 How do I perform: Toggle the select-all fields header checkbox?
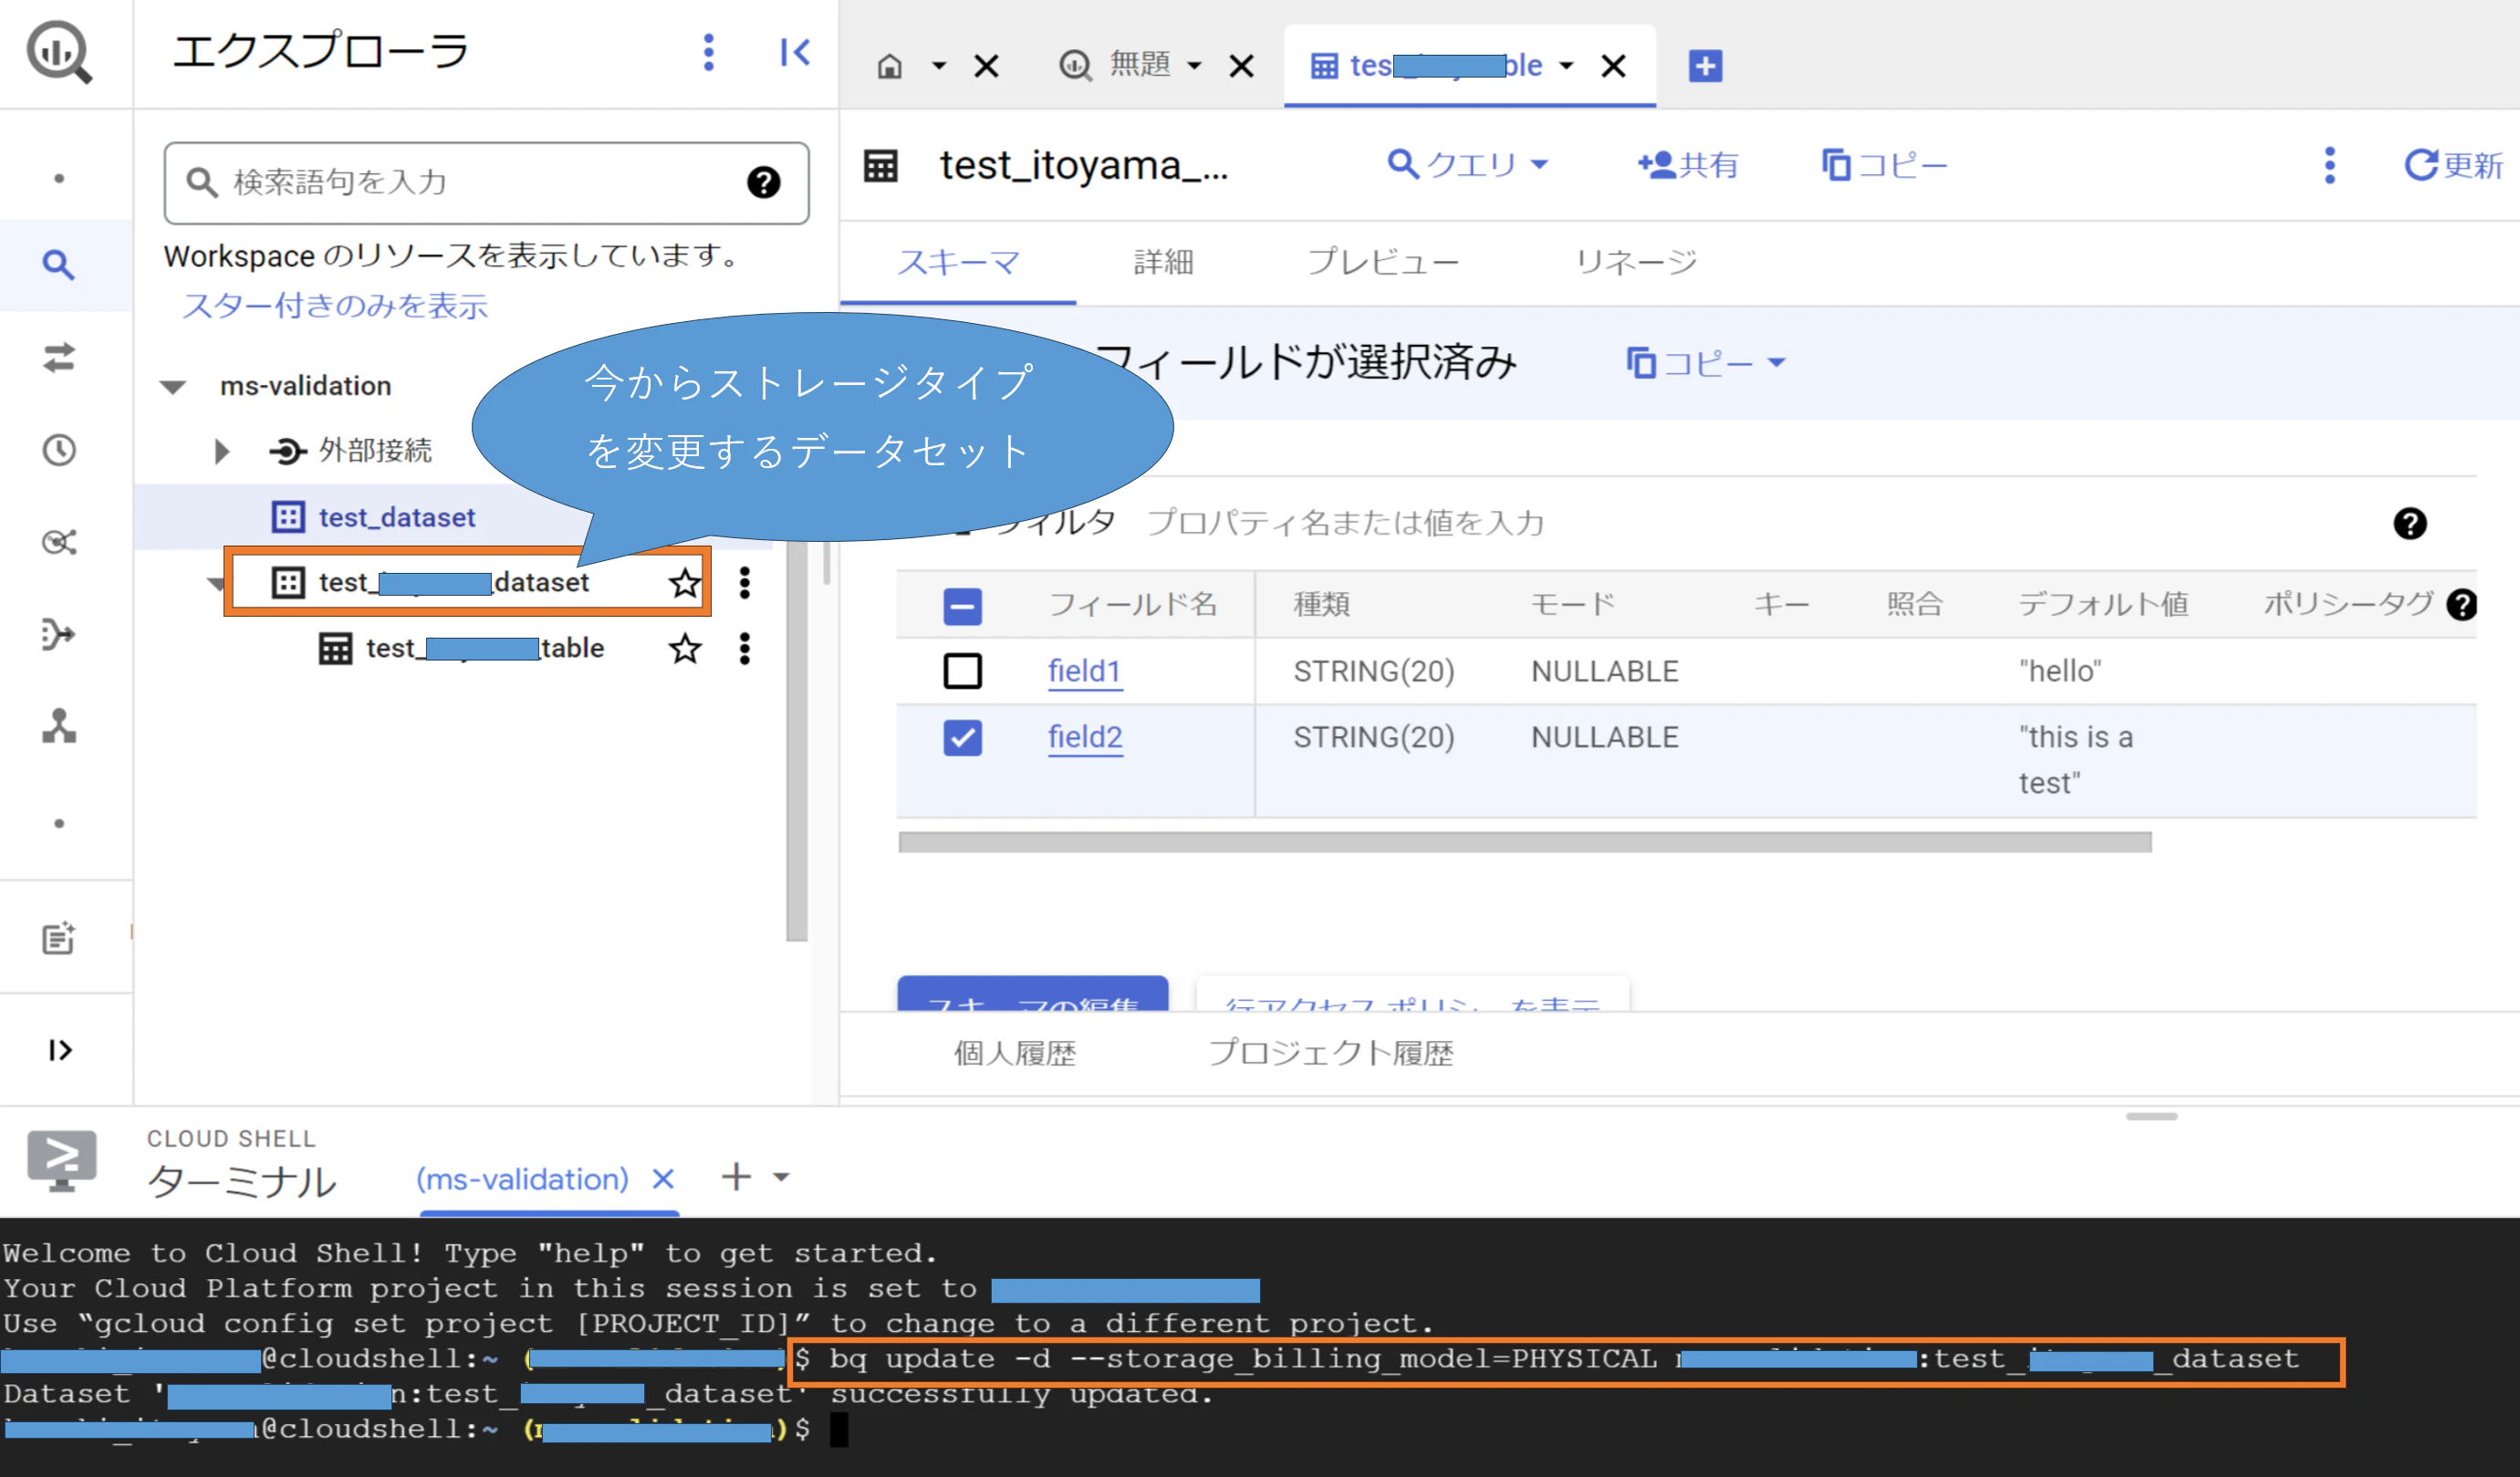[962, 606]
